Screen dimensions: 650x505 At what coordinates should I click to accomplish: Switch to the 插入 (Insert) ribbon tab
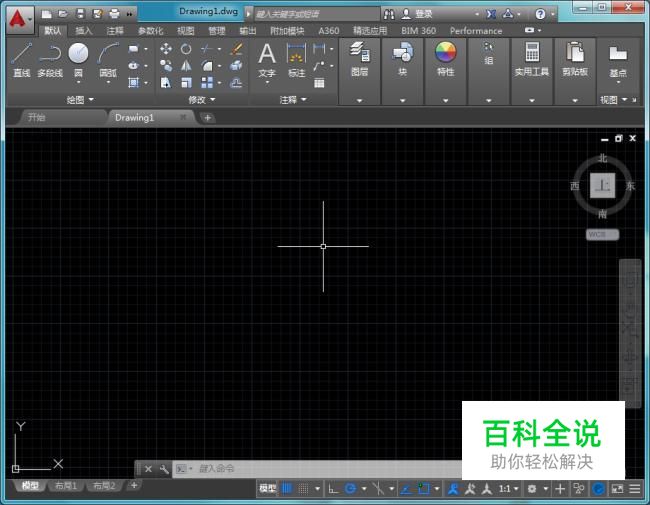click(84, 31)
